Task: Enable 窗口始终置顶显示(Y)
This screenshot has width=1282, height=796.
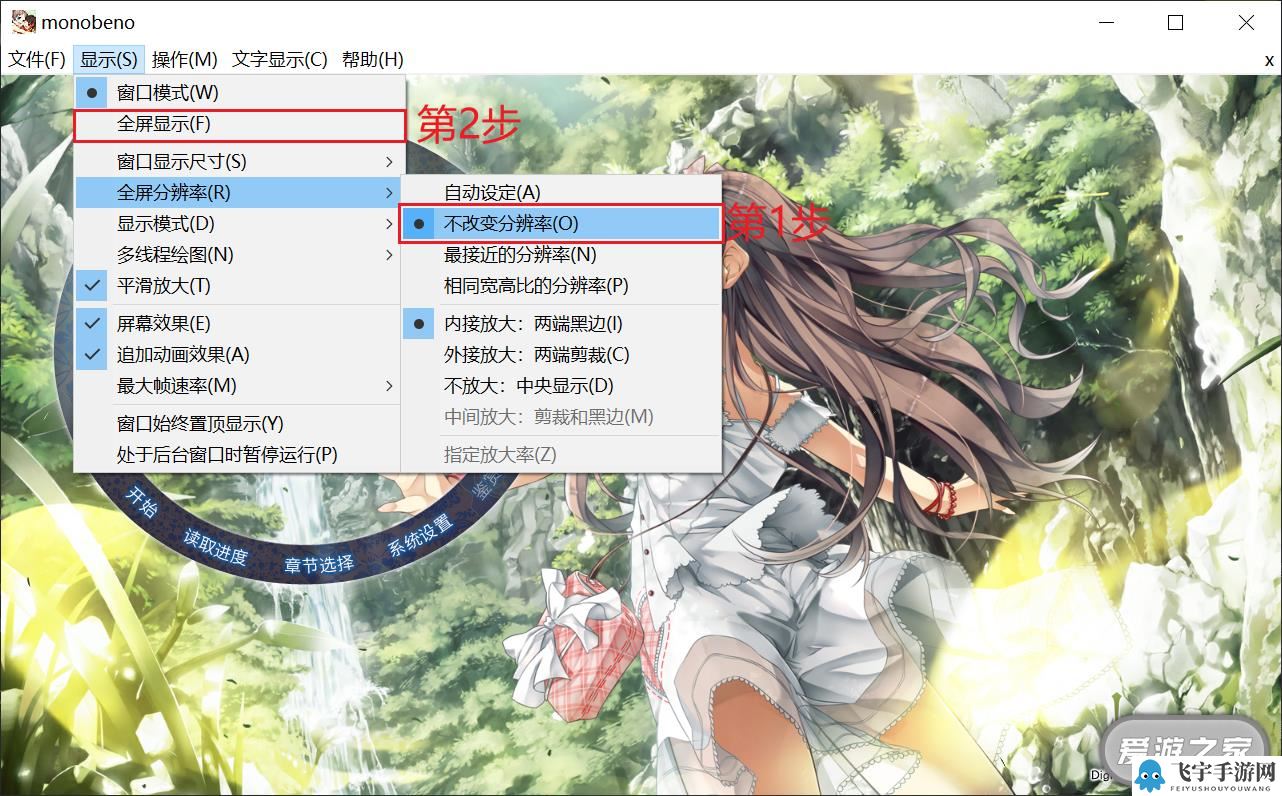Action: click(239, 423)
